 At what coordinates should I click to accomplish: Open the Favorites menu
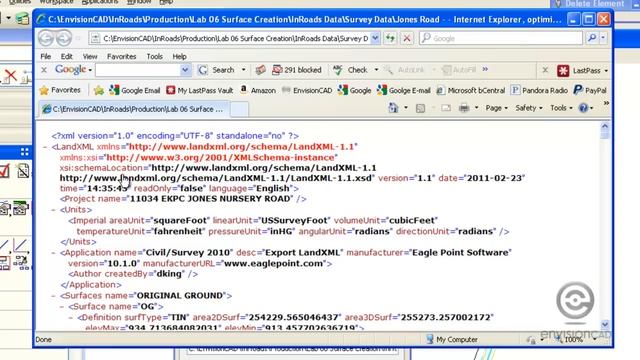(x=122, y=56)
